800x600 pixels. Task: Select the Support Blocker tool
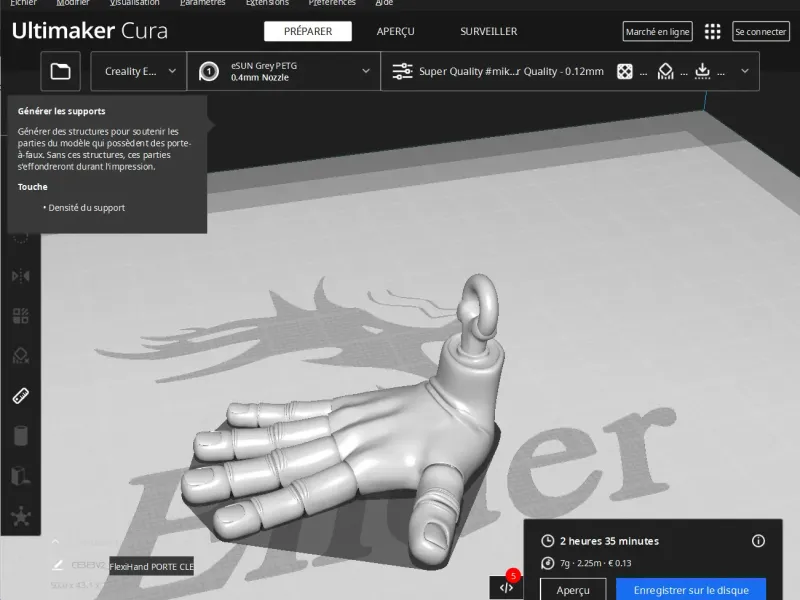point(21,356)
